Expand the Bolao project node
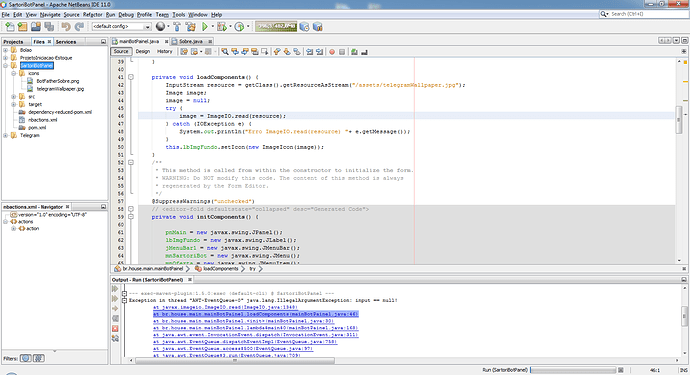Viewport: 690px width, 375px height. 6,50
